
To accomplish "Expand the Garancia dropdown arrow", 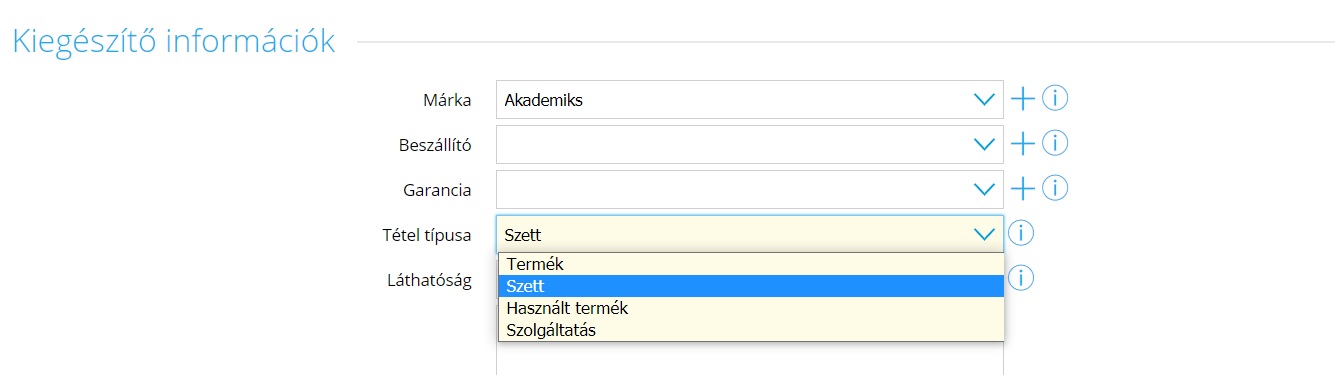I will (984, 189).
